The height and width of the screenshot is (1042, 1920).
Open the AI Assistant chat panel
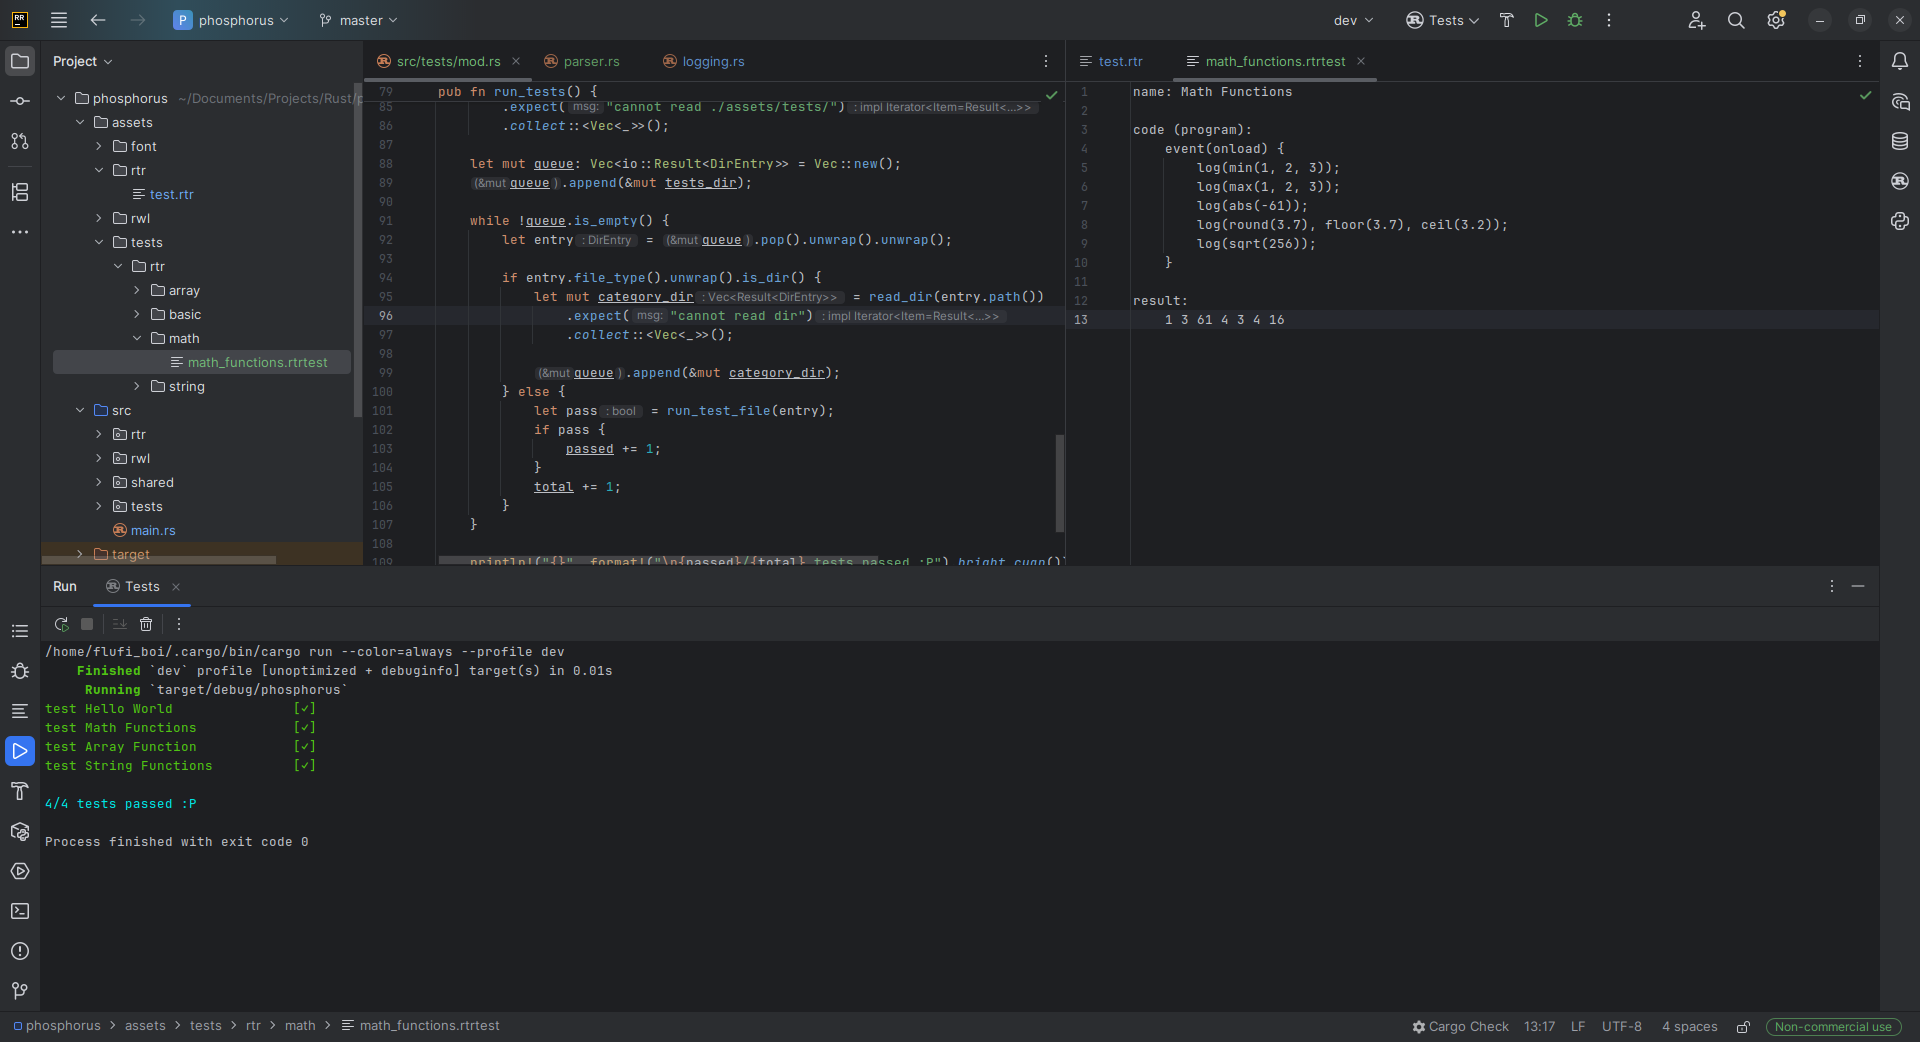(x=1900, y=101)
